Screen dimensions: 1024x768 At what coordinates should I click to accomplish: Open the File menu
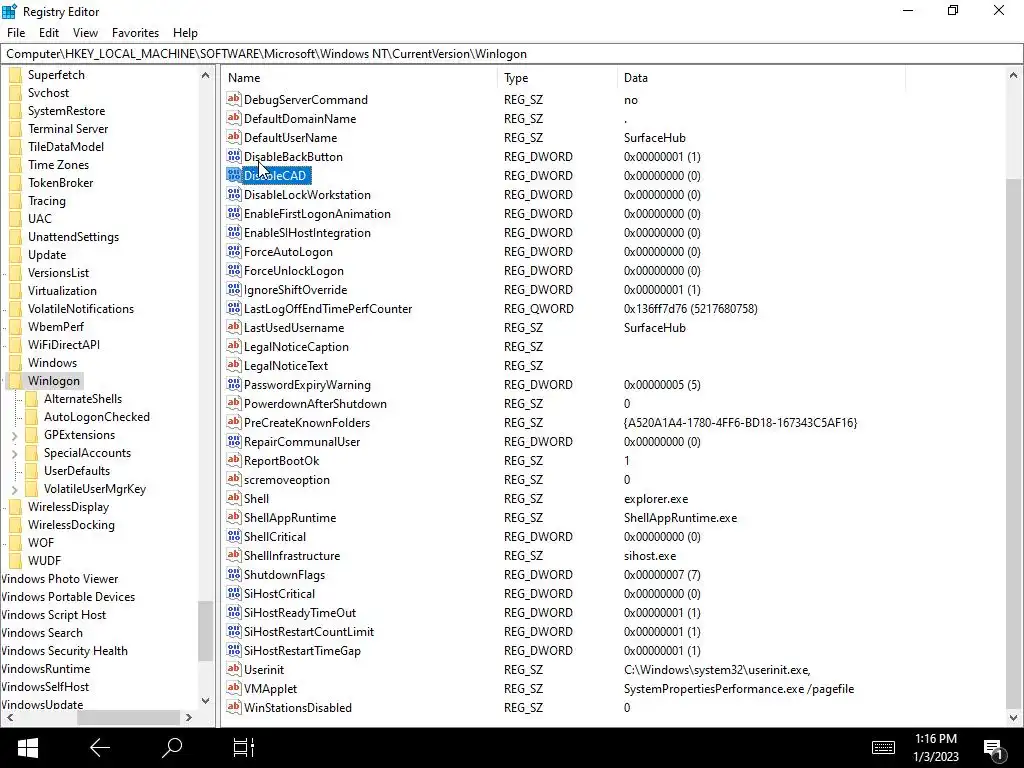[16, 33]
